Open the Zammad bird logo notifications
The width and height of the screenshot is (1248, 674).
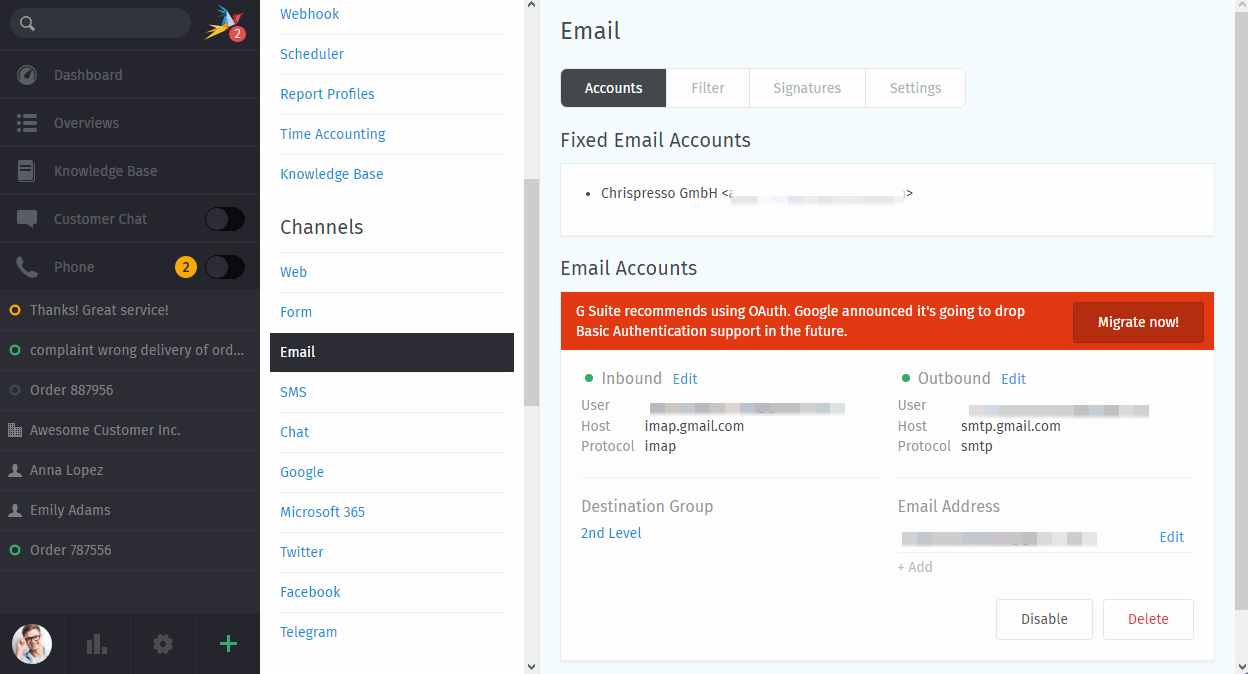point(224,23)
